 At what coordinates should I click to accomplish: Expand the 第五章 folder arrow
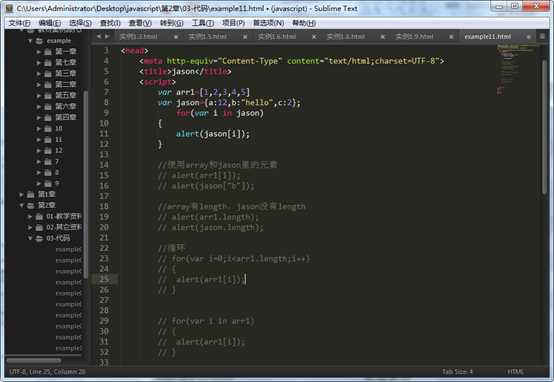point(39,96)
